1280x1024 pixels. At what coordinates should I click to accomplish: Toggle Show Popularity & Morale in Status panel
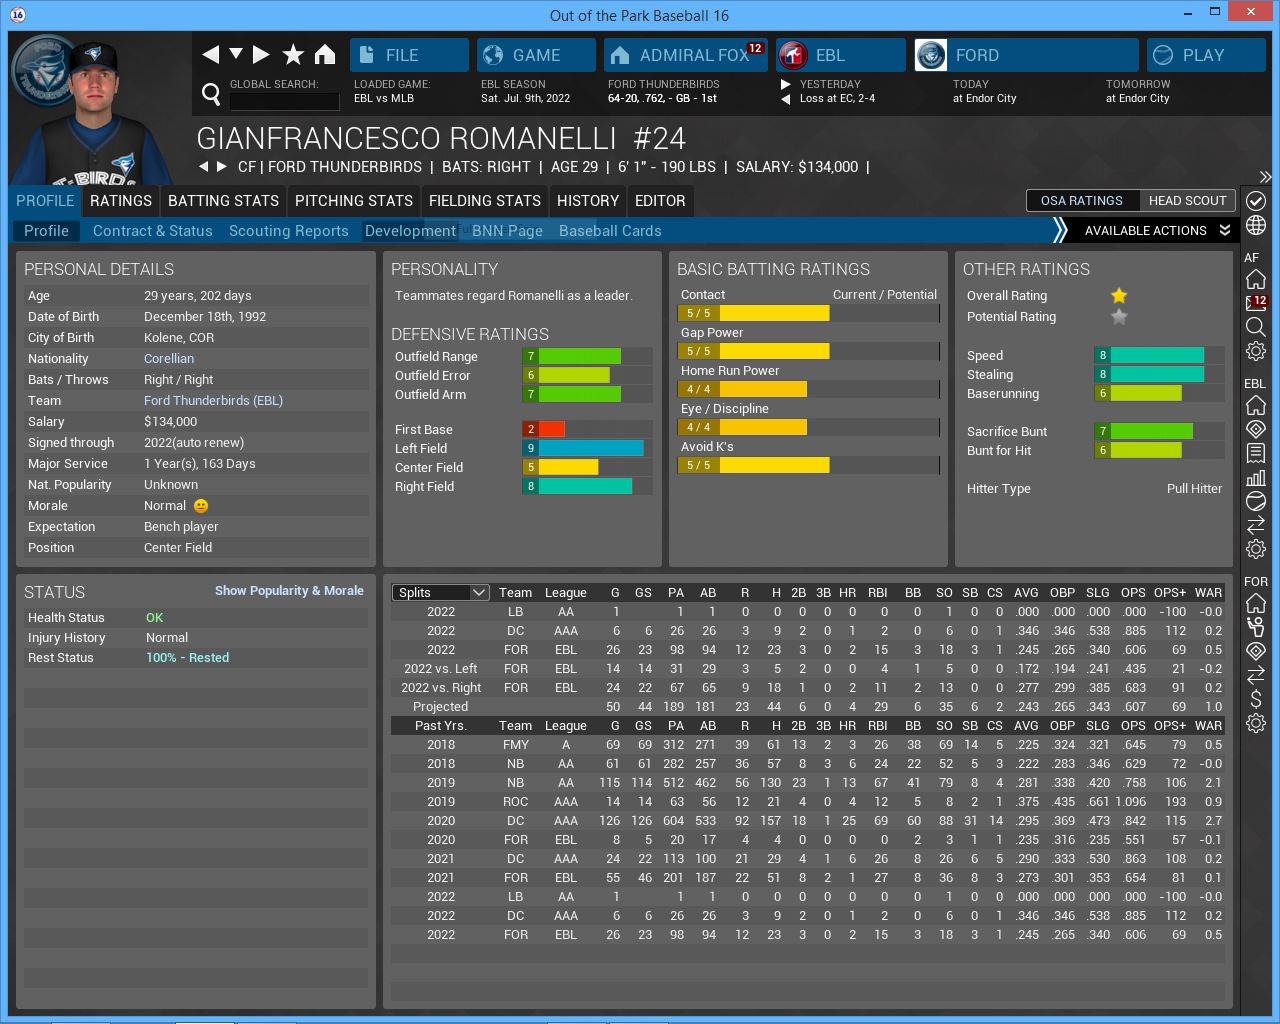pos(289,591)
